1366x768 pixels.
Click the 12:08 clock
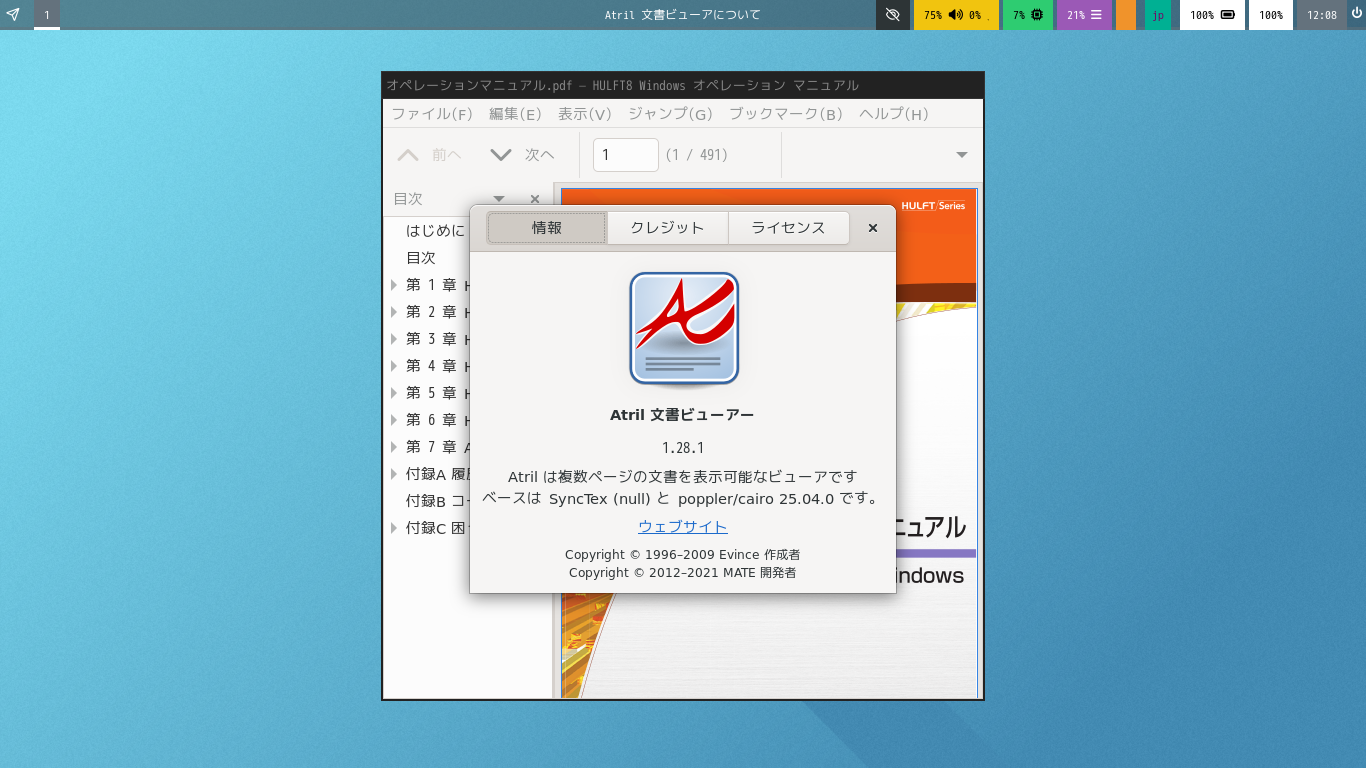point(1322,15)
